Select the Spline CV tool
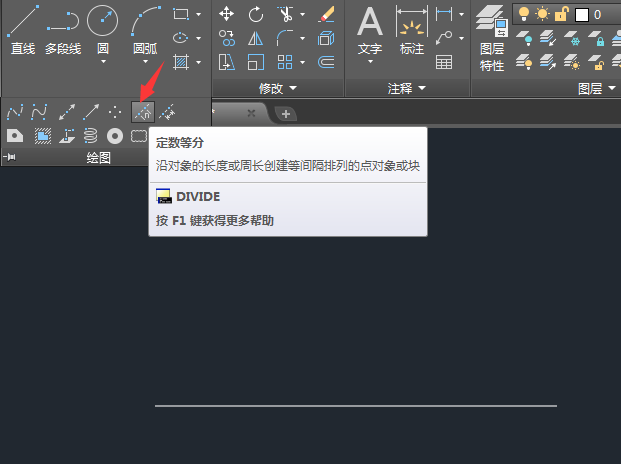The width and height of the screenshot is (621, 464). click(x=39, y=112)
